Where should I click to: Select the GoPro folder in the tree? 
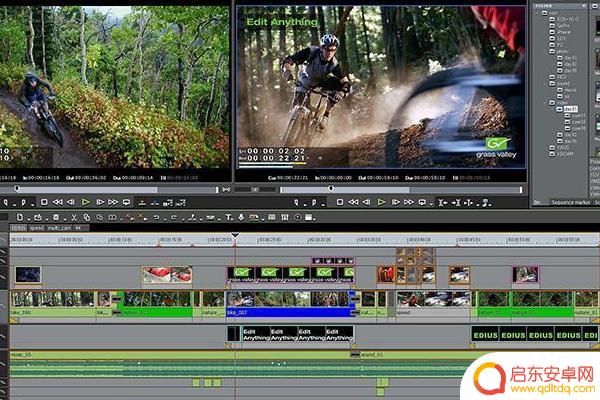click(563, 26)
